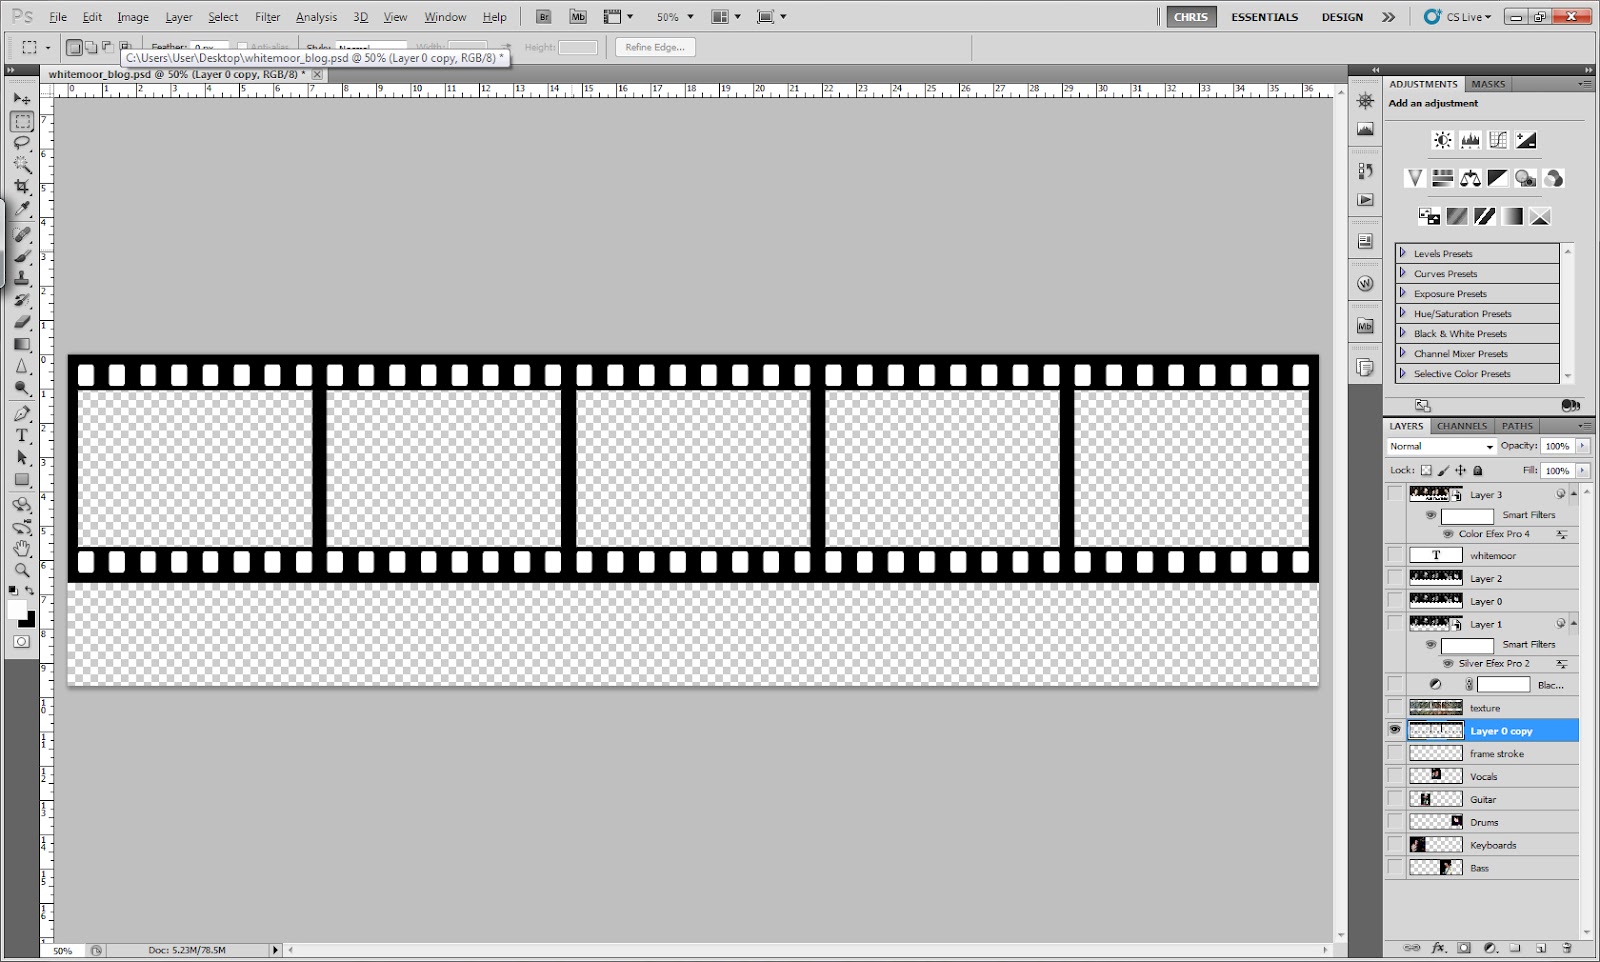
Task: Hide the Layer 0 copy layer
Action: (x=1395, y=730)
